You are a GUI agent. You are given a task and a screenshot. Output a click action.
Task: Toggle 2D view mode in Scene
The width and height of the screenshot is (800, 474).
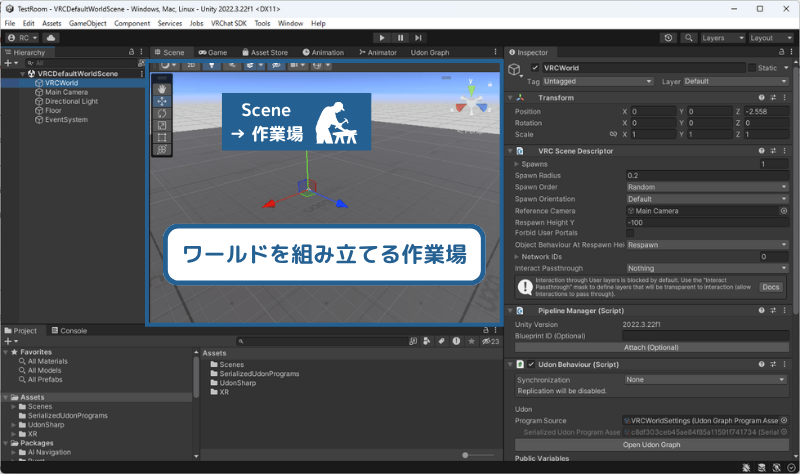(x=191, y=65)
